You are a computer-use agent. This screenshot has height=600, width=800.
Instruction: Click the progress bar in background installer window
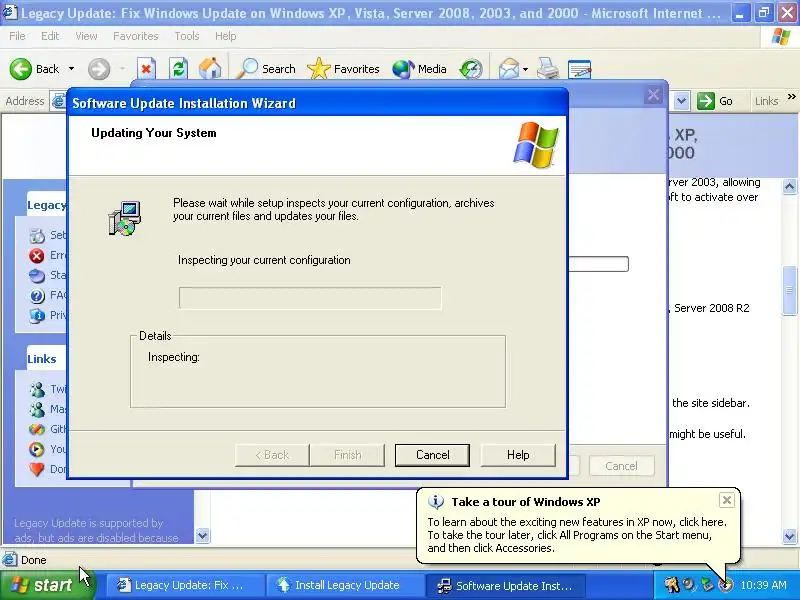click(x=598, y=264)
